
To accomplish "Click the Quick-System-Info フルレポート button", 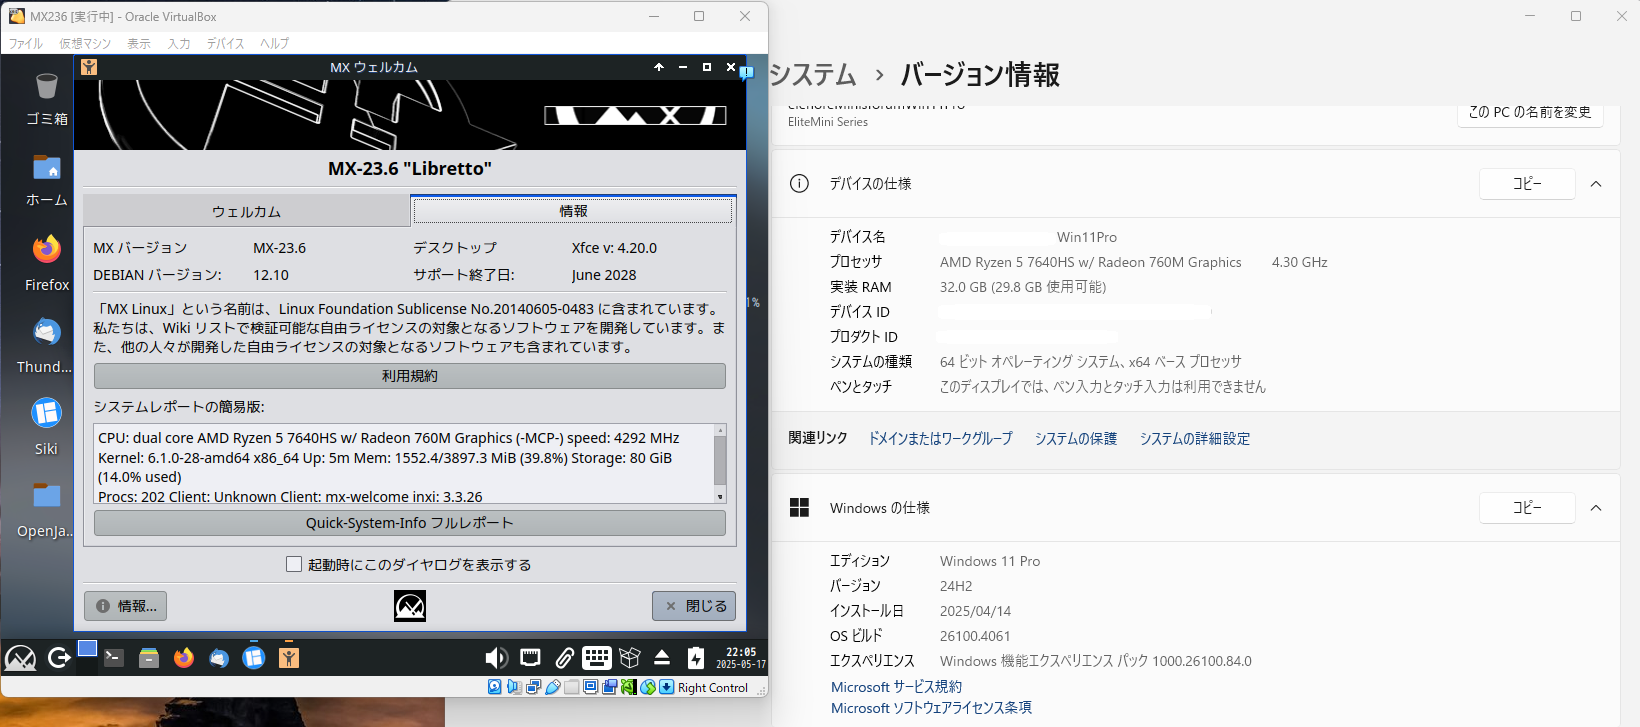I will [409, 523].
